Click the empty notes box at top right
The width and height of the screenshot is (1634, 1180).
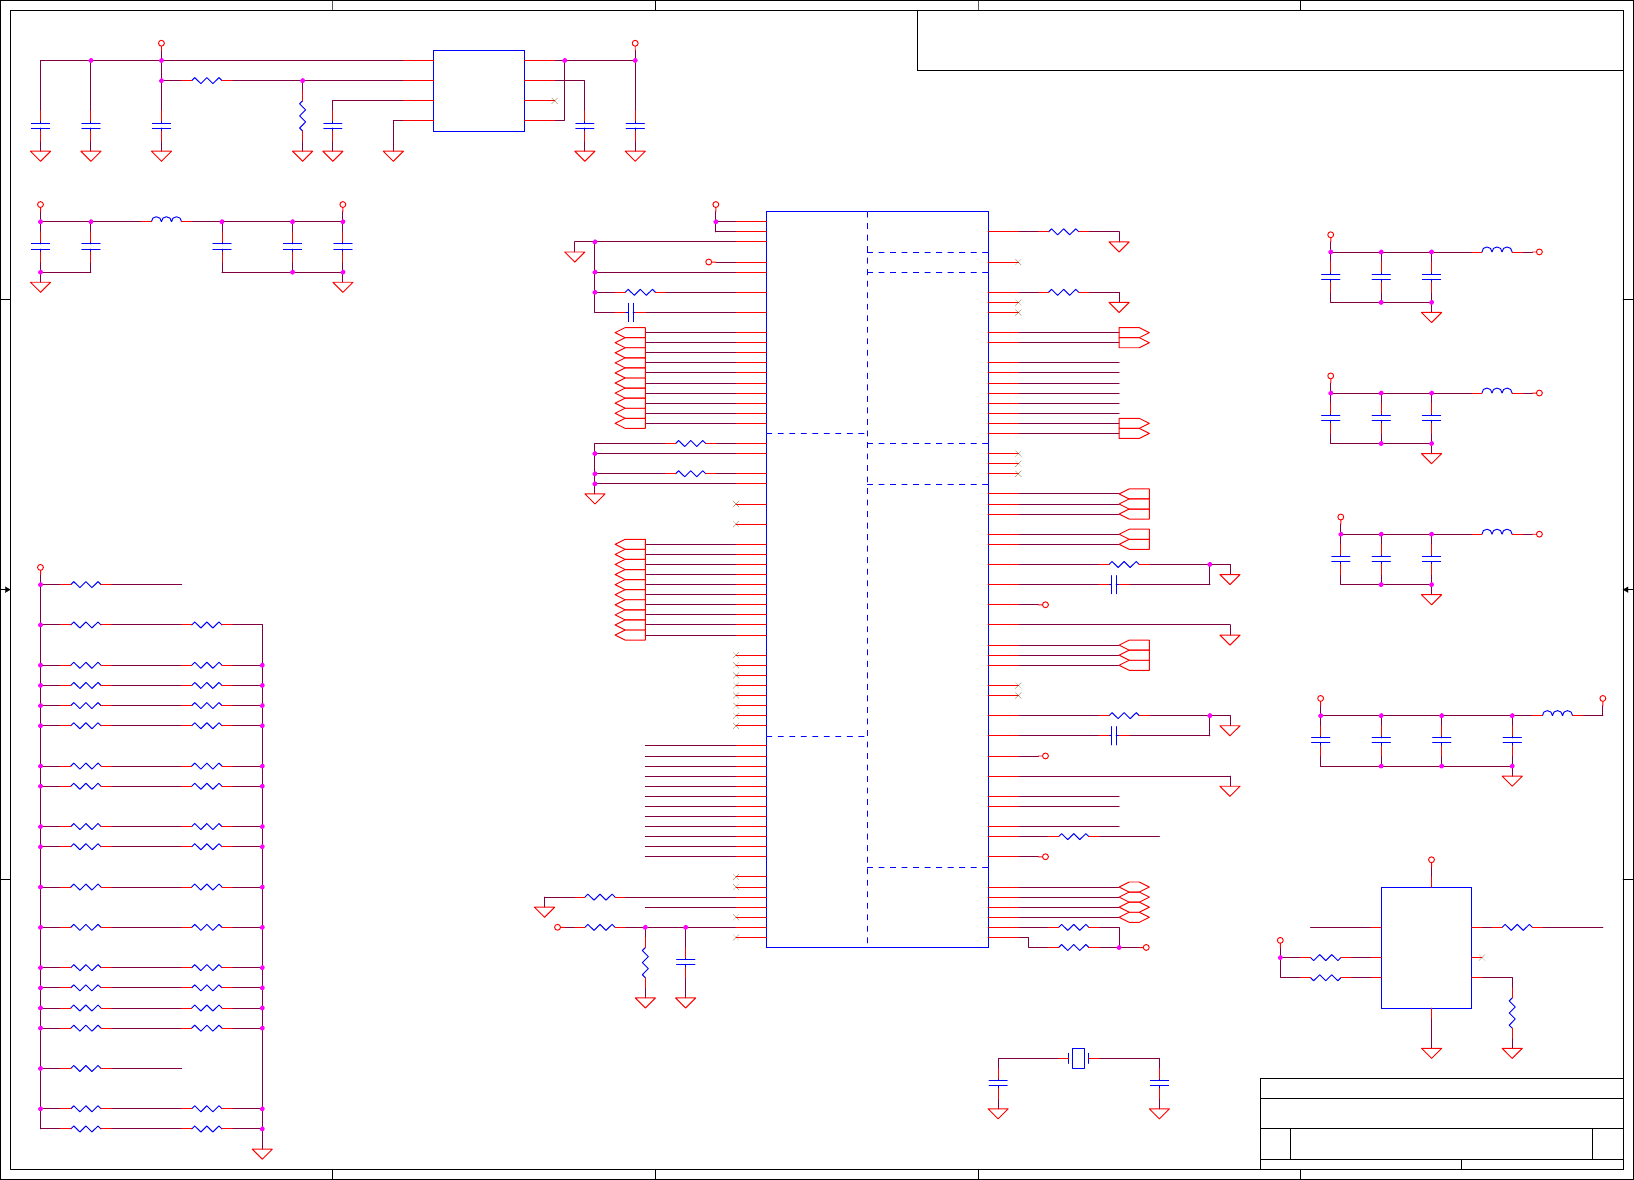point(1270,40)
